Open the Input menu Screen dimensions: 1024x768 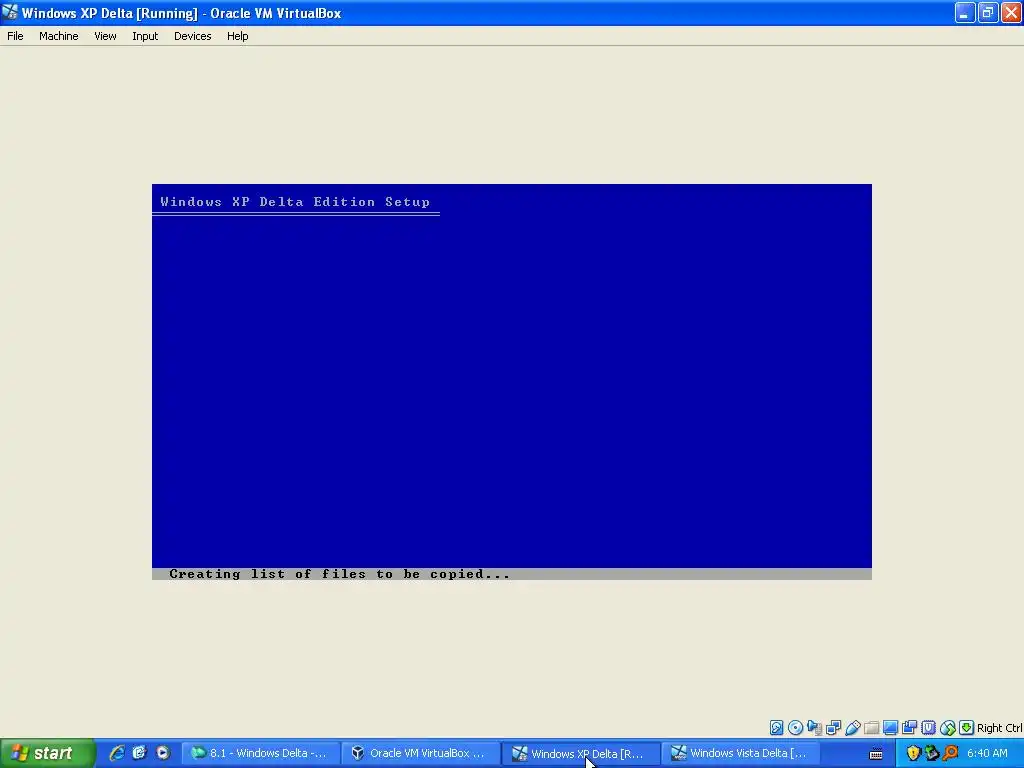tap(145, 36)
